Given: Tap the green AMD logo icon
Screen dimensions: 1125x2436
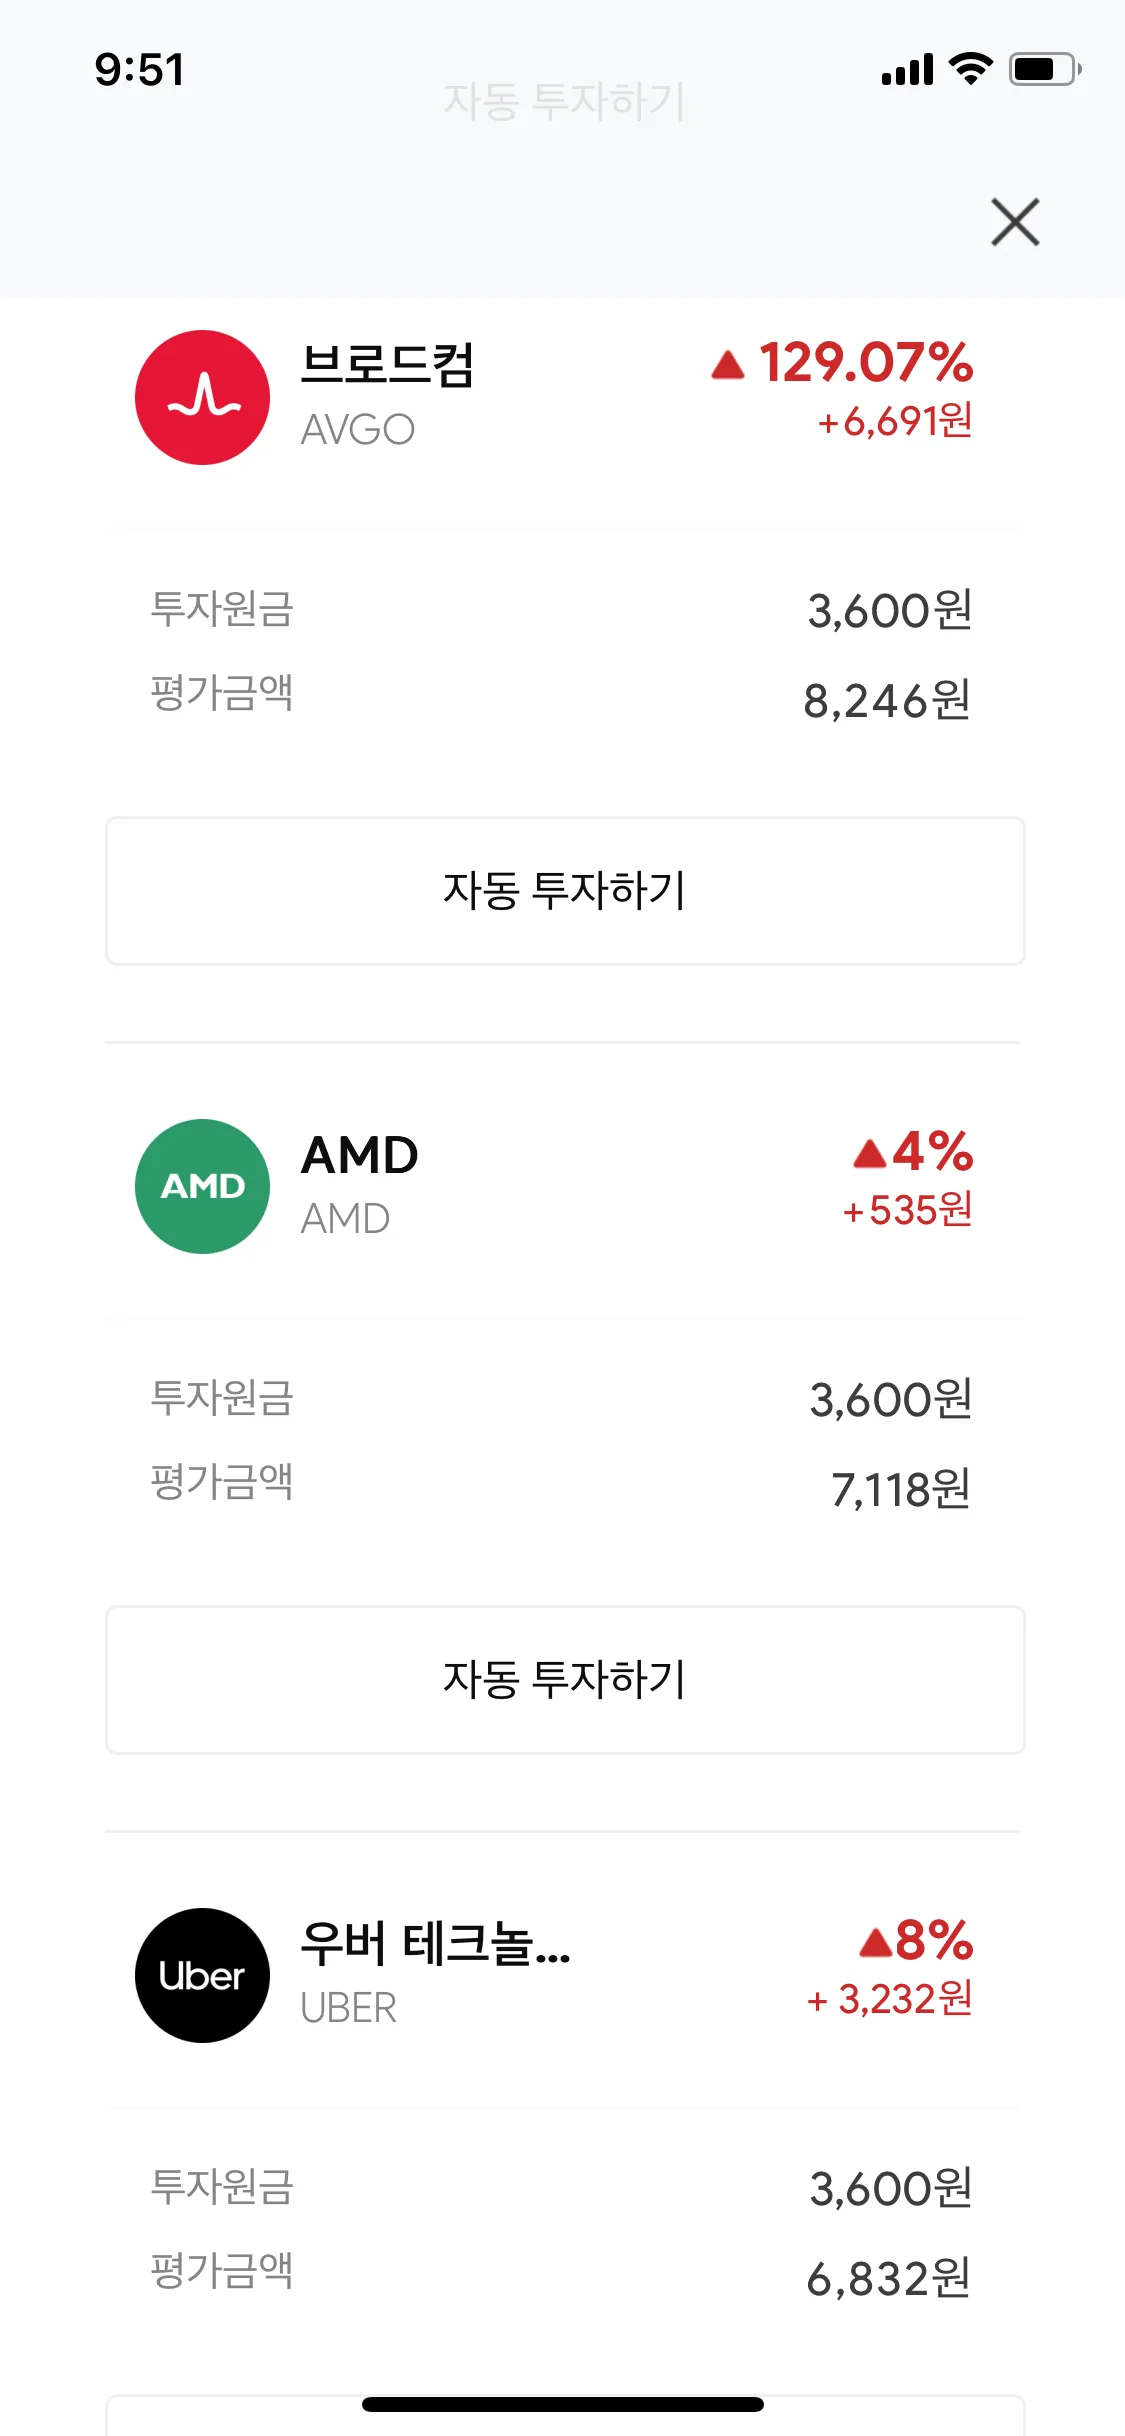Looking at the screenshot, I should click(x=203, y=1187).
